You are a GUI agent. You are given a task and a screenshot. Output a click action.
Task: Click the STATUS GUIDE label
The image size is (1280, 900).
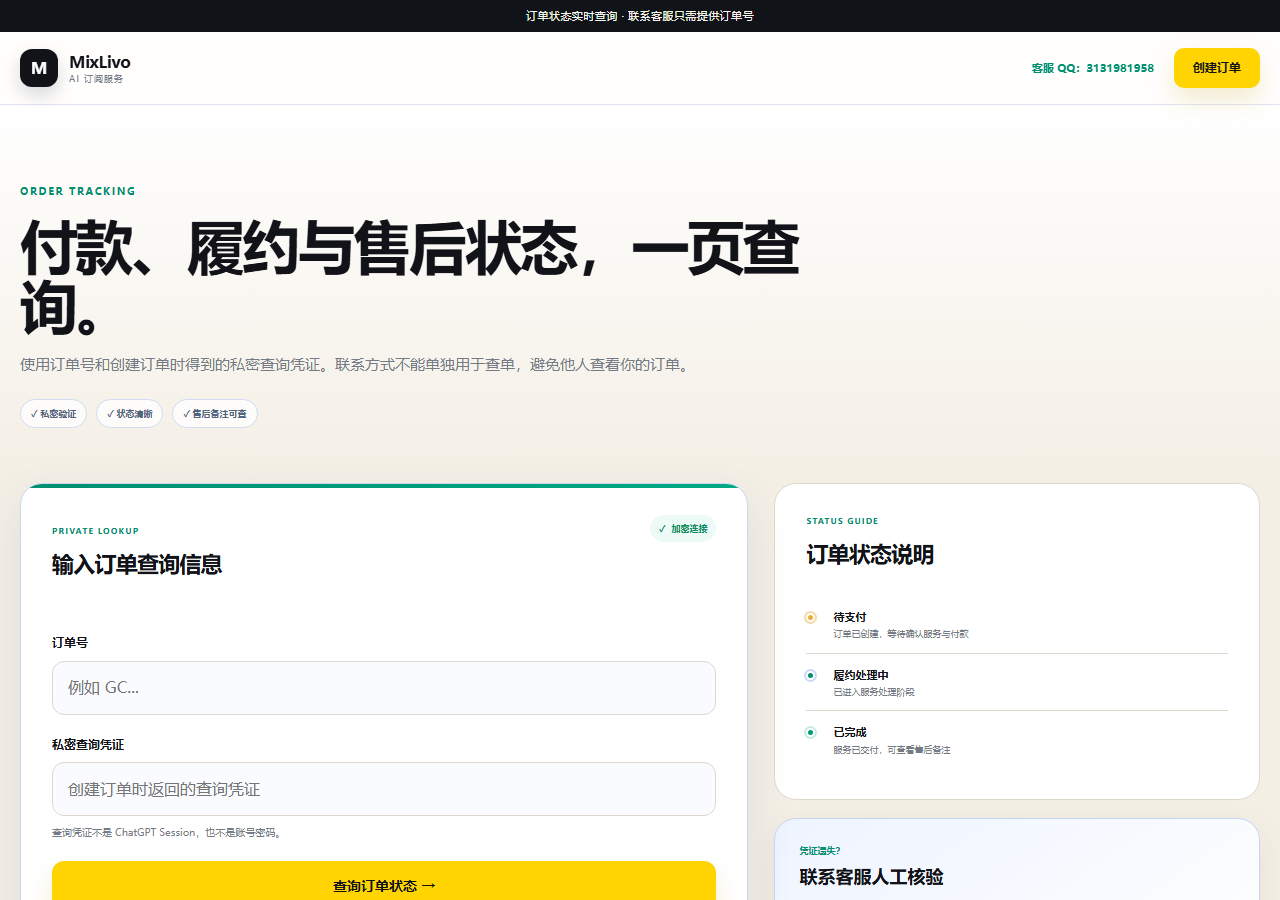(x=843, y=521)
